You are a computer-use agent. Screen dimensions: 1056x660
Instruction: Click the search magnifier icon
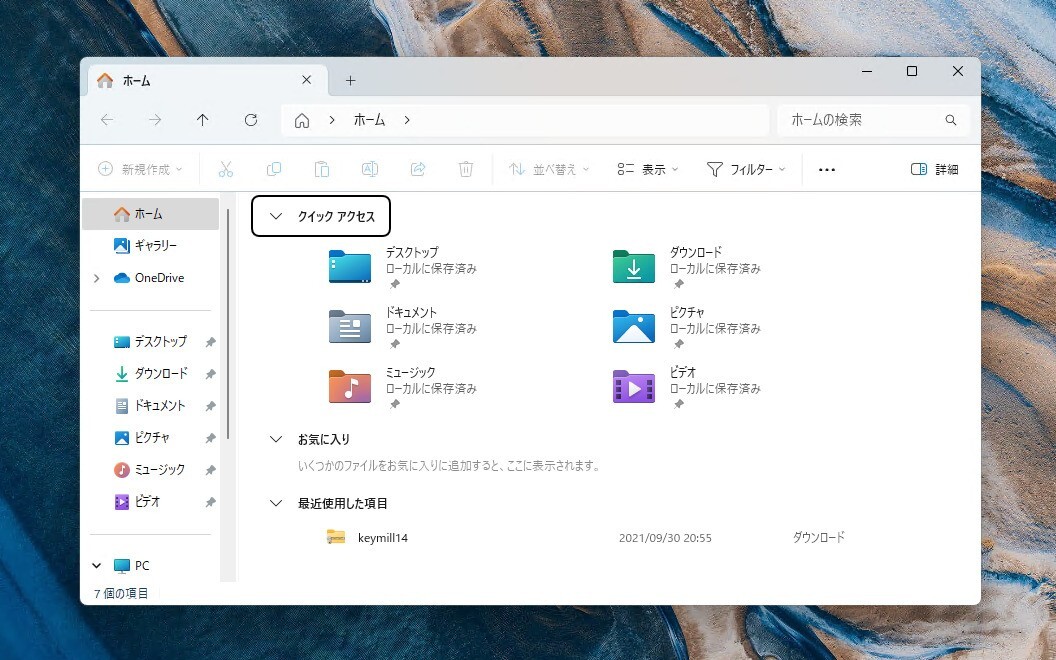(951, 120)
